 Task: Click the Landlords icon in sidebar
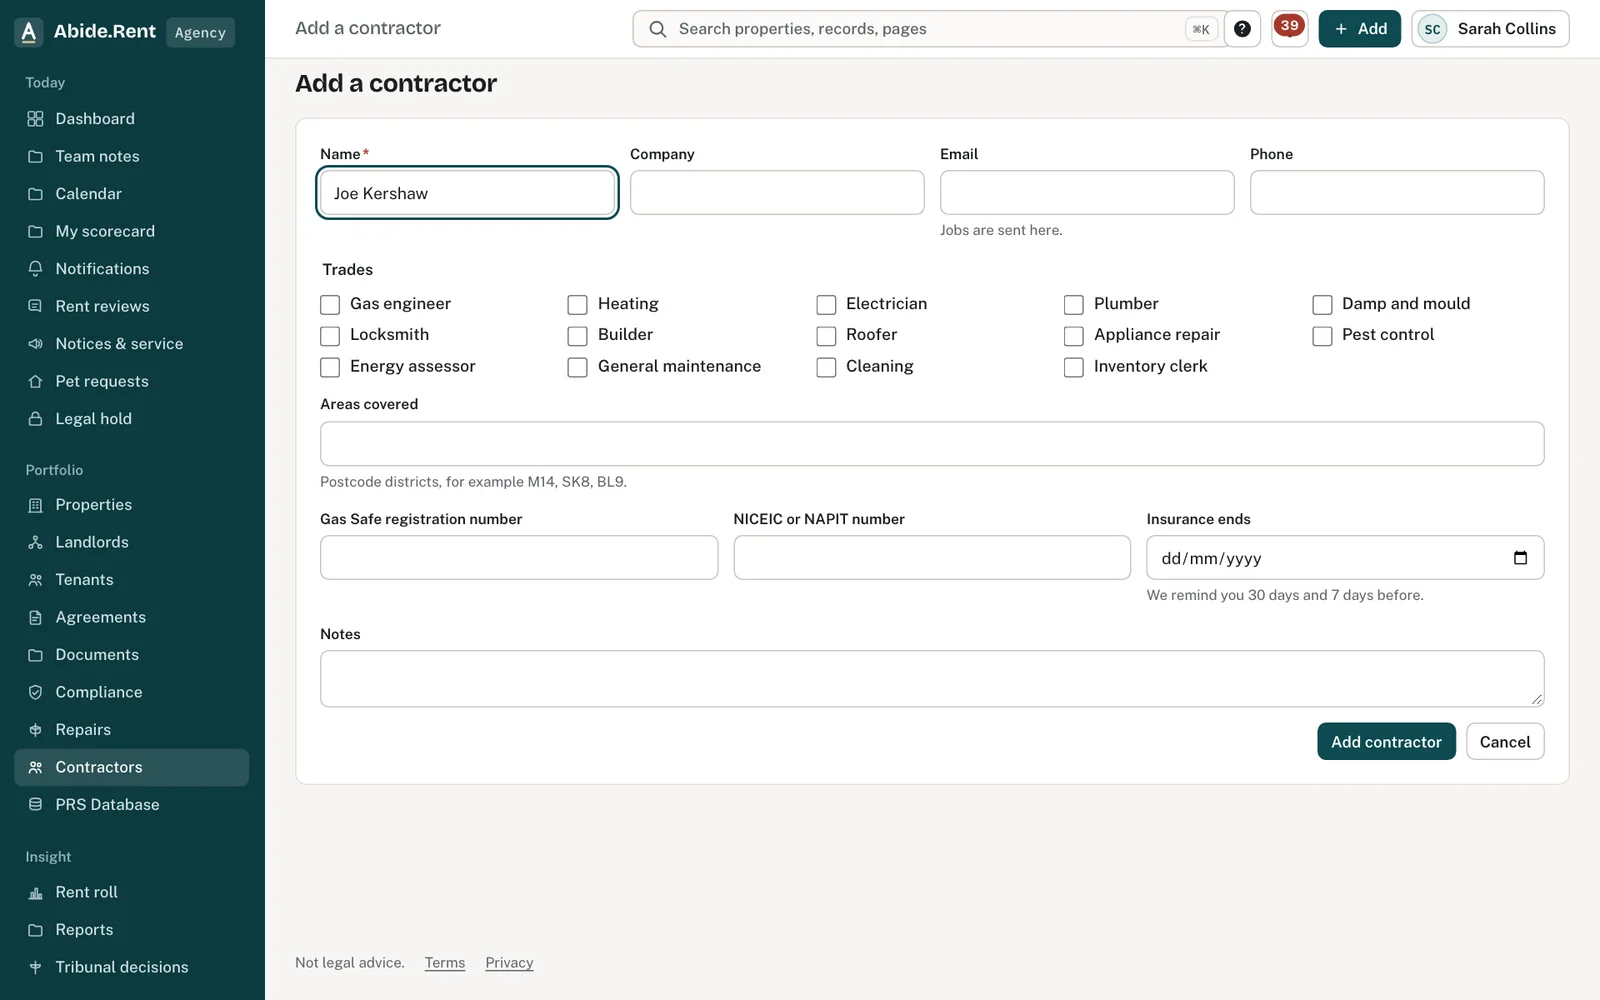pyautogui.click(x=35, y=542)
